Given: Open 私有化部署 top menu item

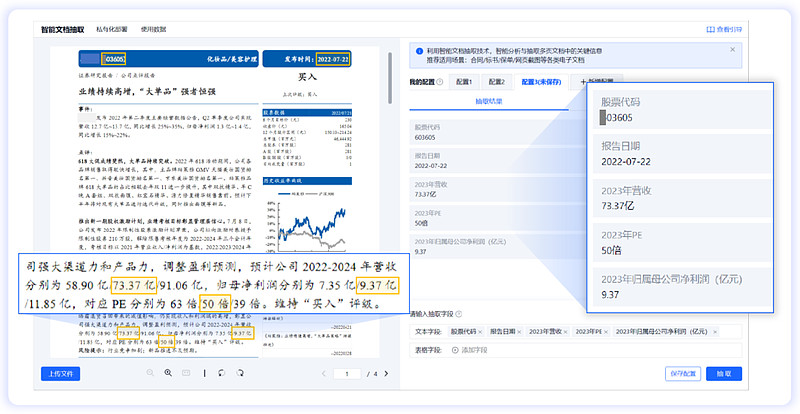Looking at the screenshot, I should point(112,30).
